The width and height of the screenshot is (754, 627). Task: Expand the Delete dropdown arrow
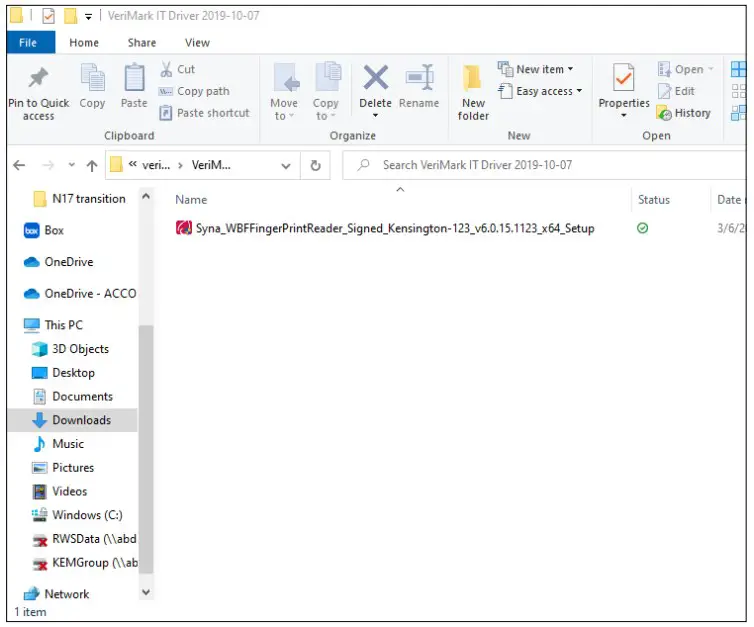pos(376,115)
